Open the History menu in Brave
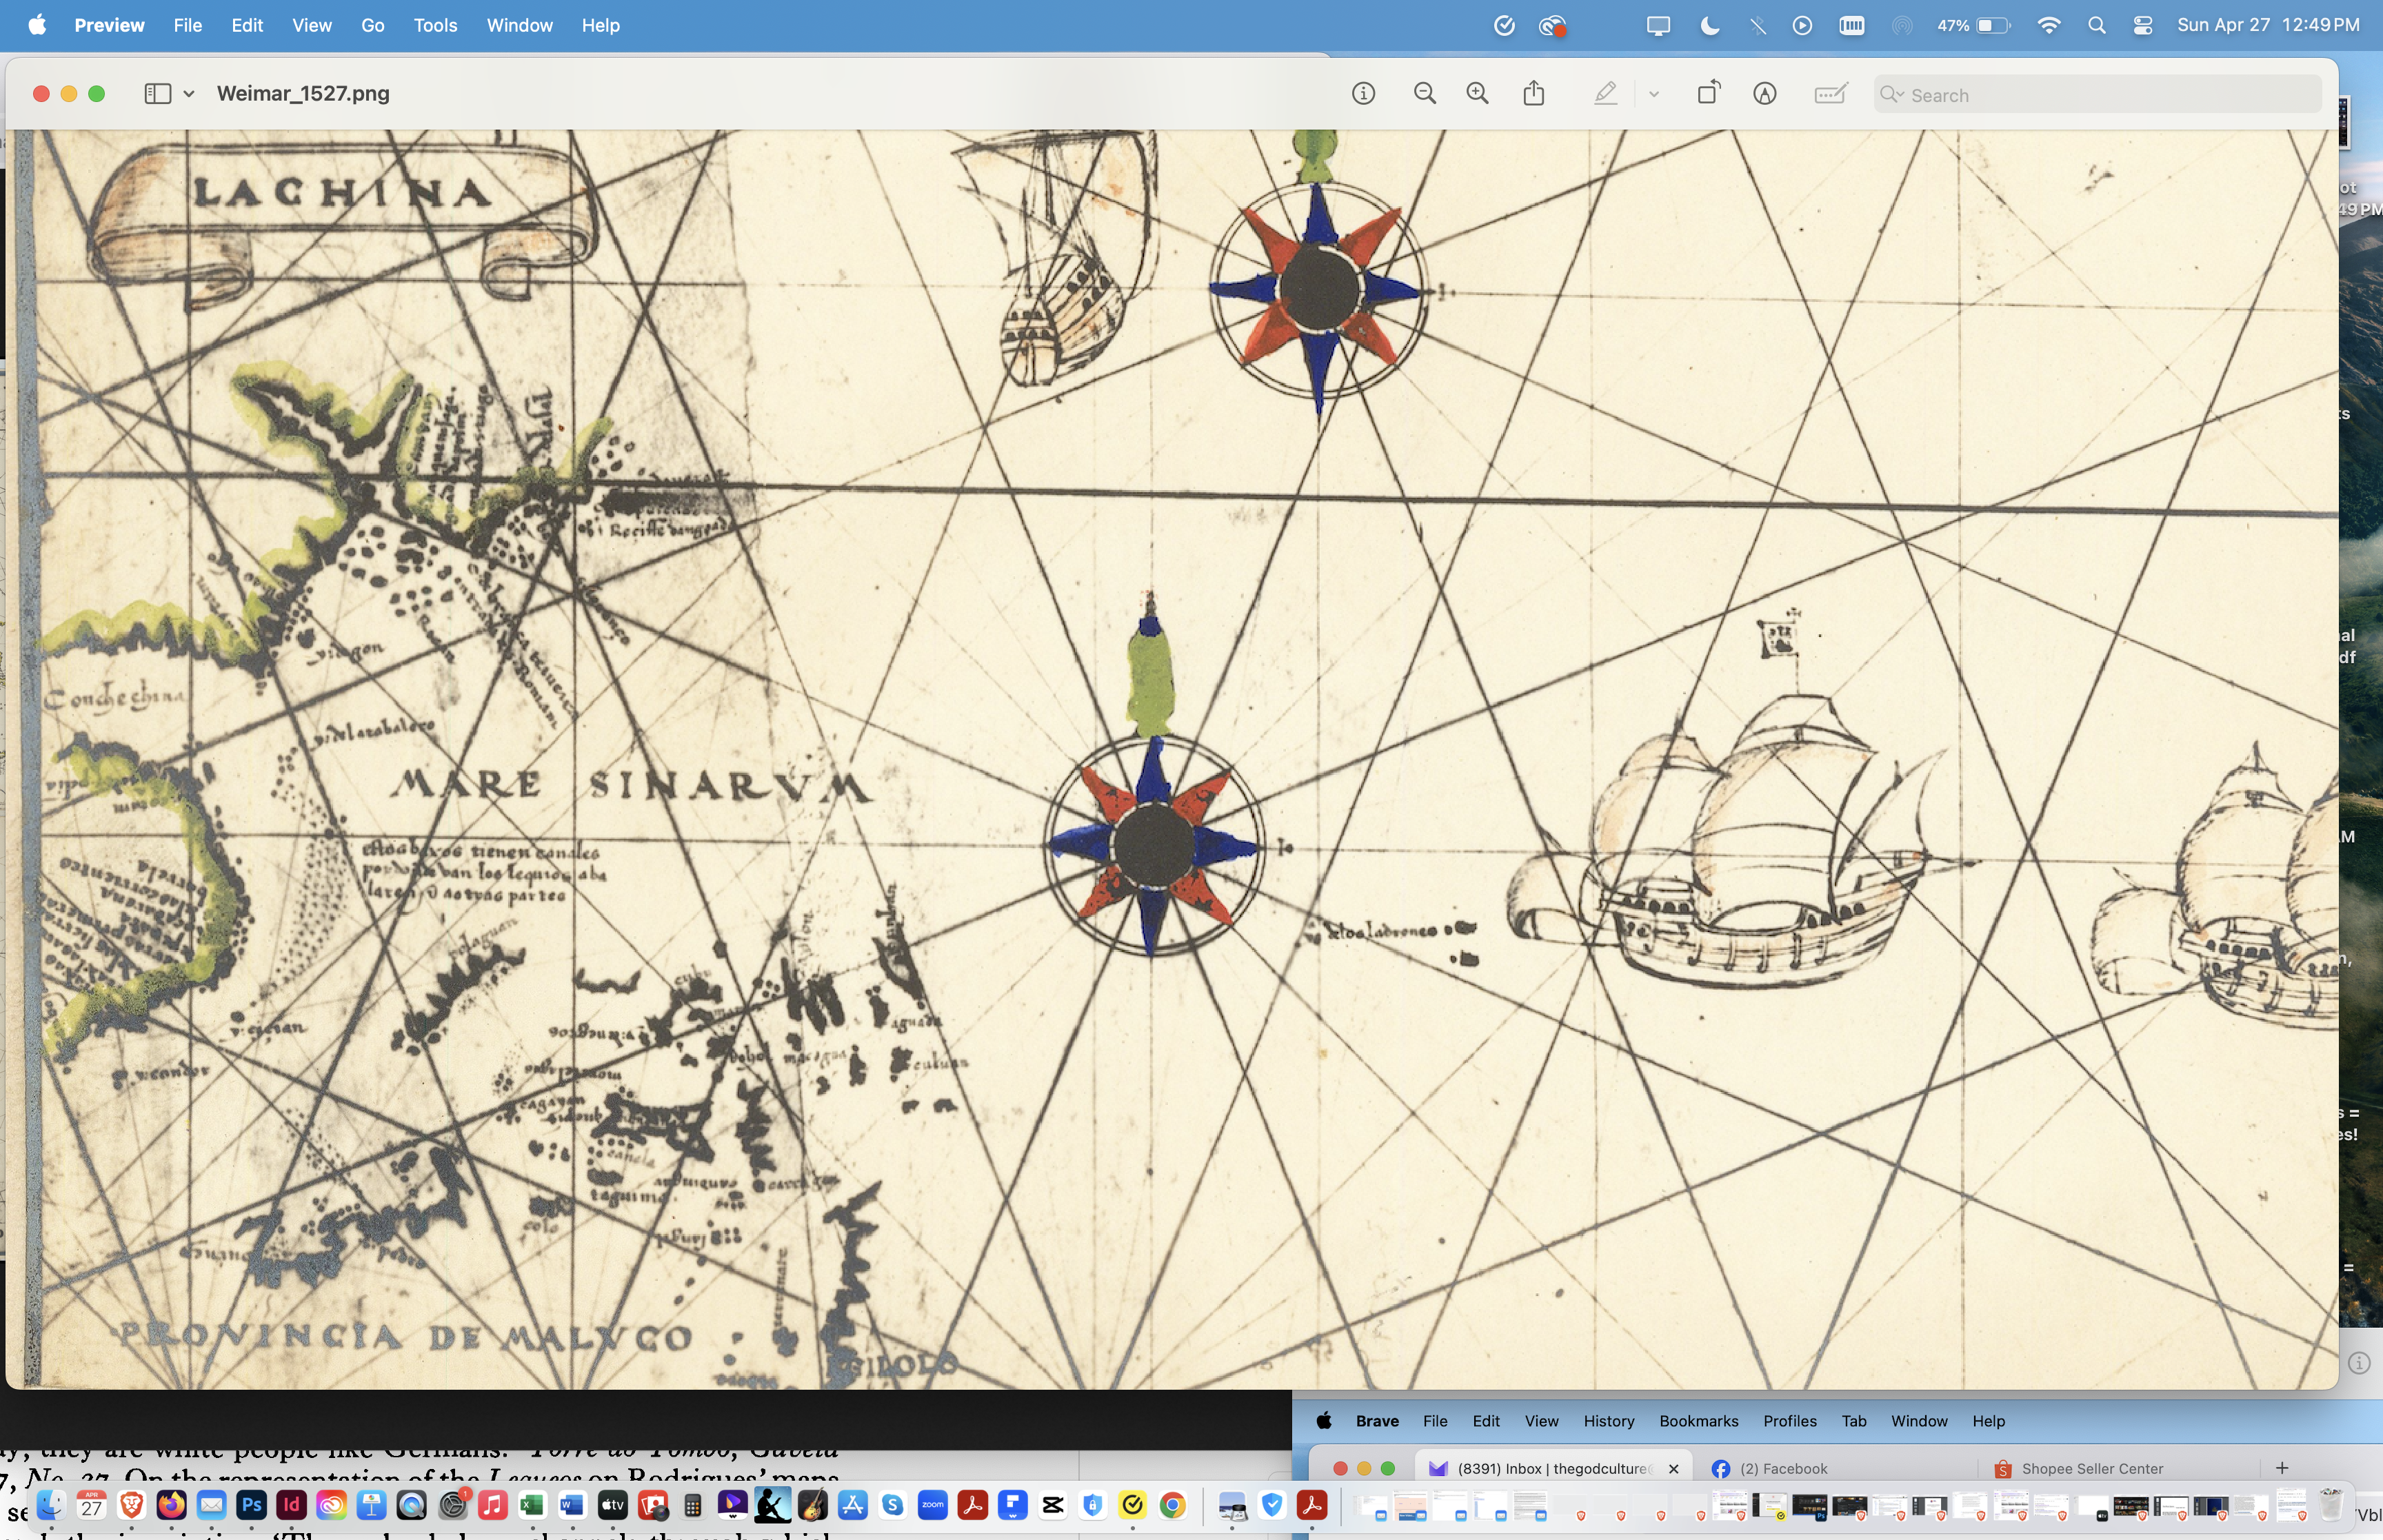This screenshot has width=2383, height=1540. (x=1608, y=1420)
